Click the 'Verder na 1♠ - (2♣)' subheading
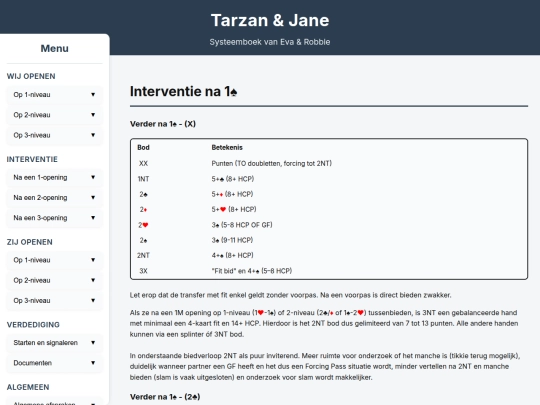 click(x=165, y=397)
